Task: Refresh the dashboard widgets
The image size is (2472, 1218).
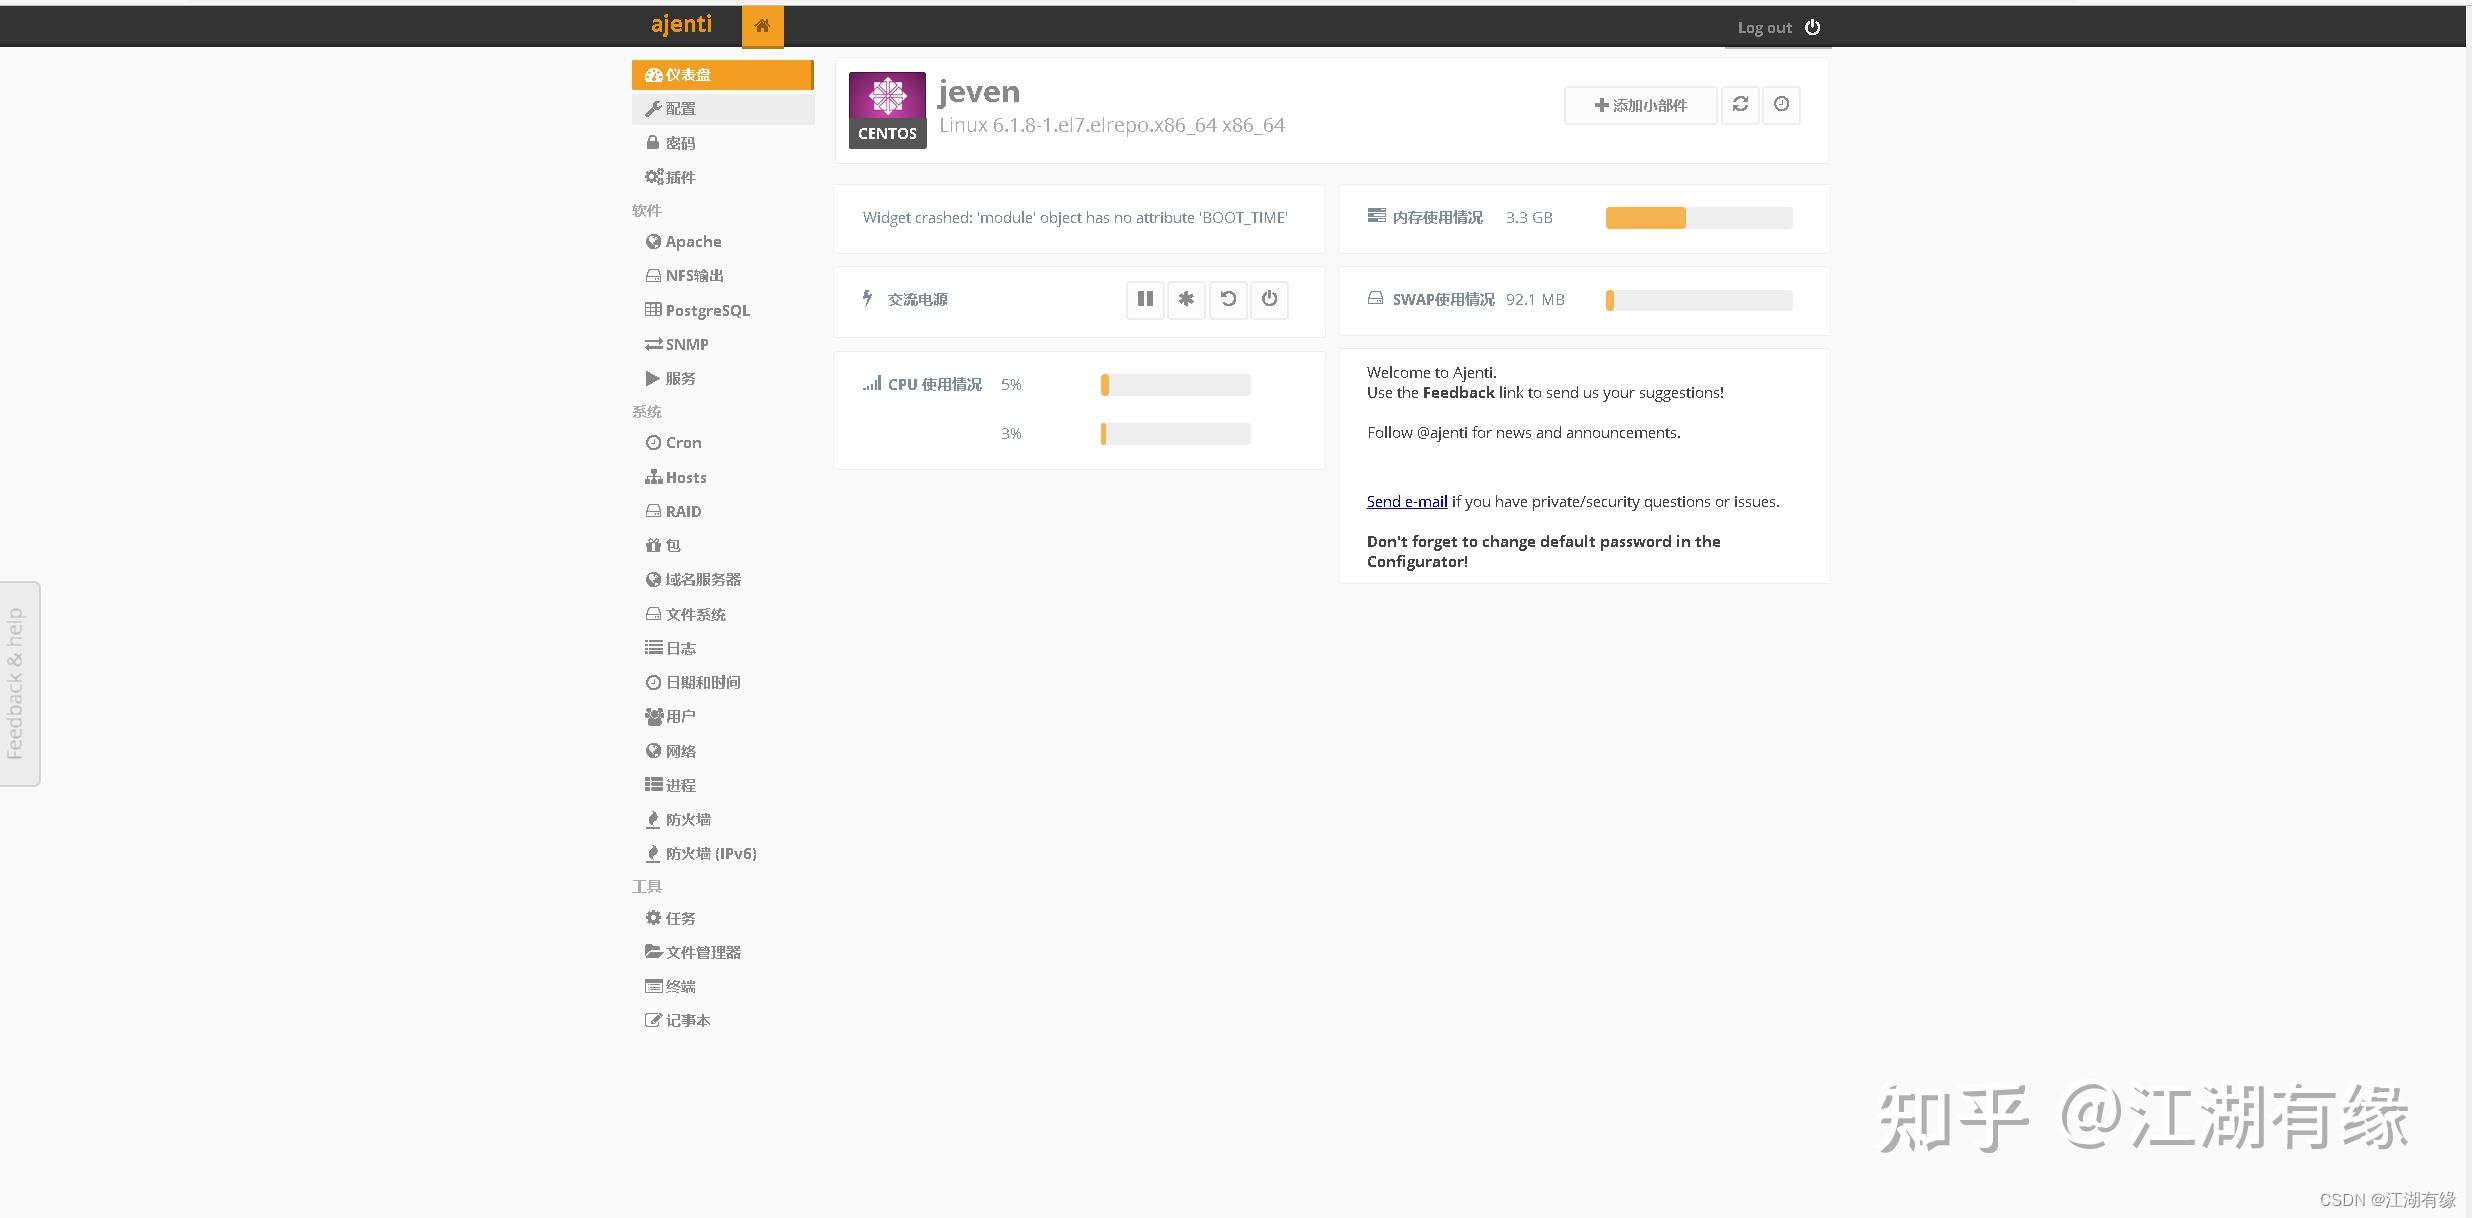Action: coord(1740,105)
